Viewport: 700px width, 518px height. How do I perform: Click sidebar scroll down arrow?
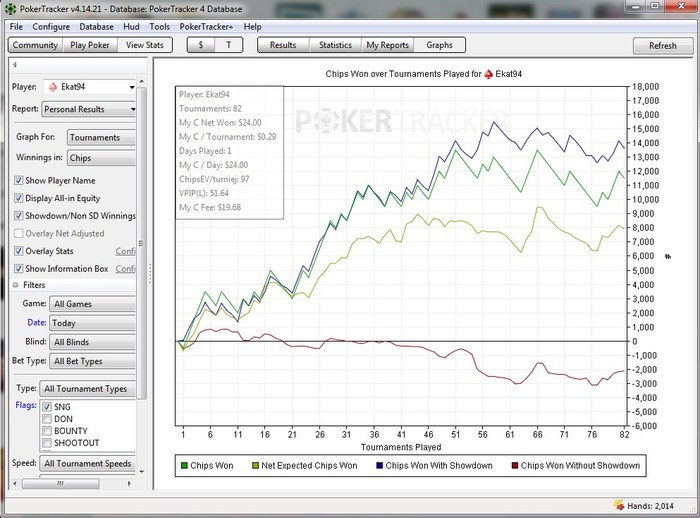click(142, 471)
